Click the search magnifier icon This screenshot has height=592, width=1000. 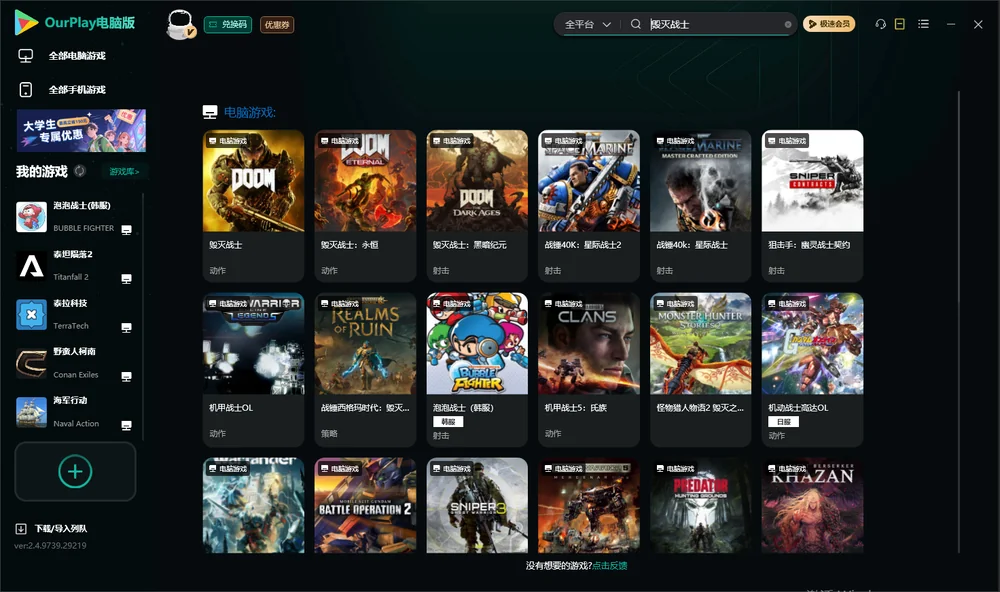tap(635, 24)
